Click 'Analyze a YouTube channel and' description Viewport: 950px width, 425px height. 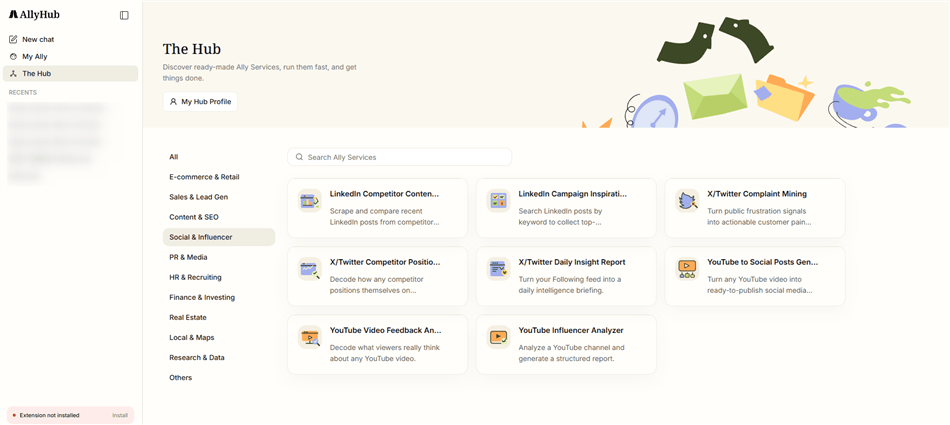click(x=571, y=348)
